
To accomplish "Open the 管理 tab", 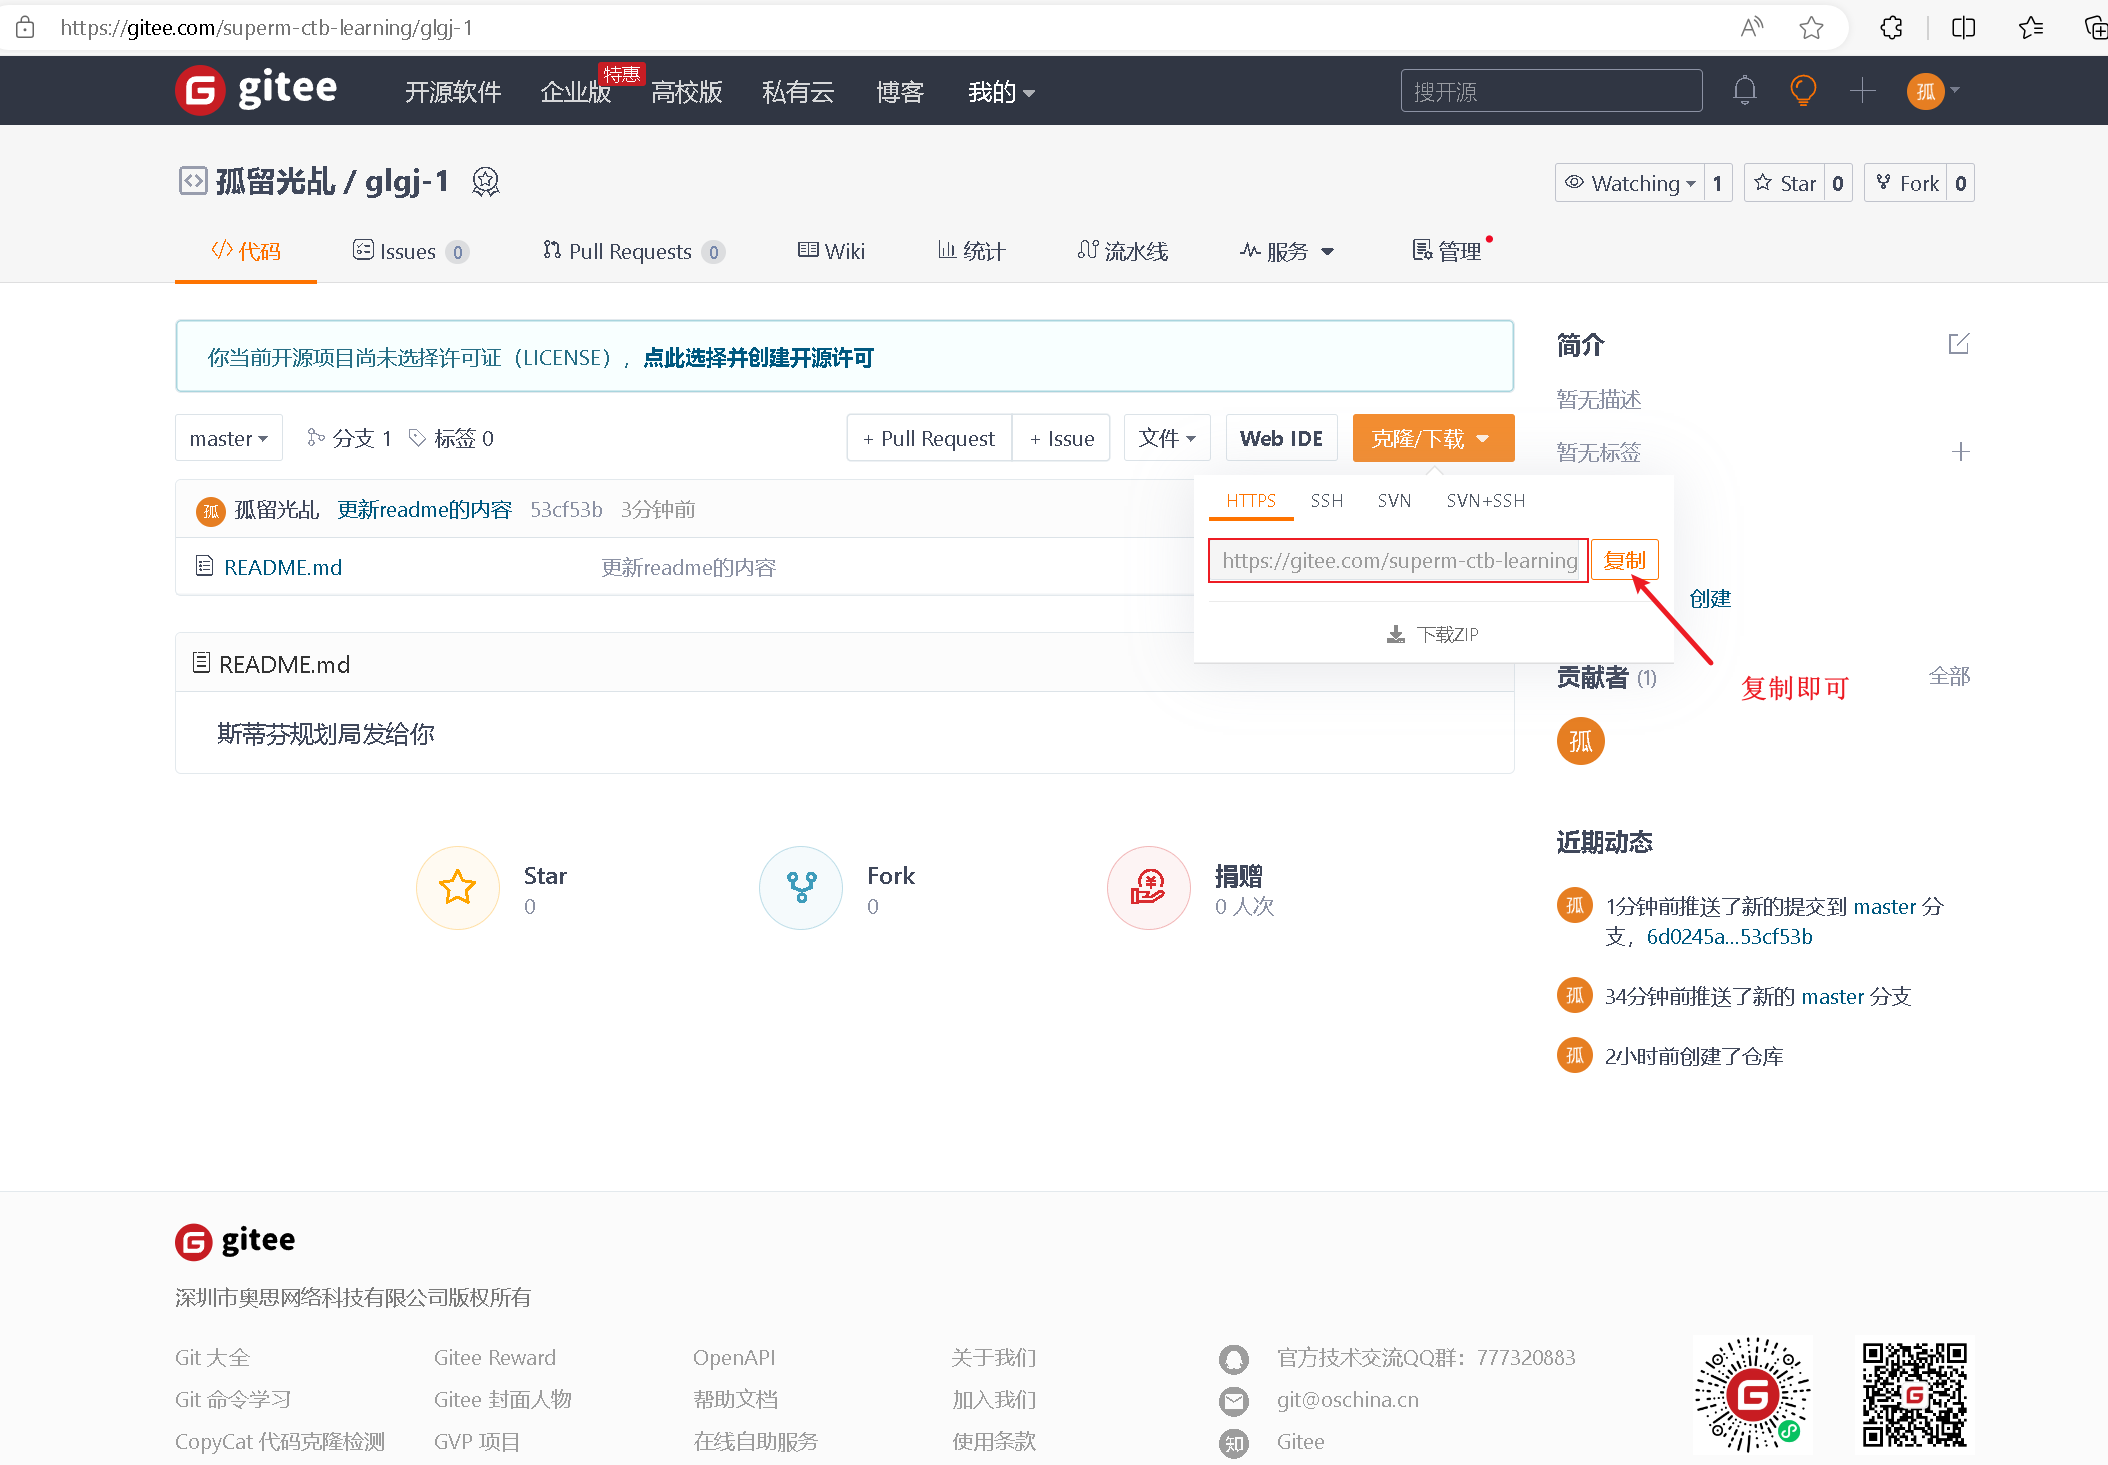I will (1447, 251).
